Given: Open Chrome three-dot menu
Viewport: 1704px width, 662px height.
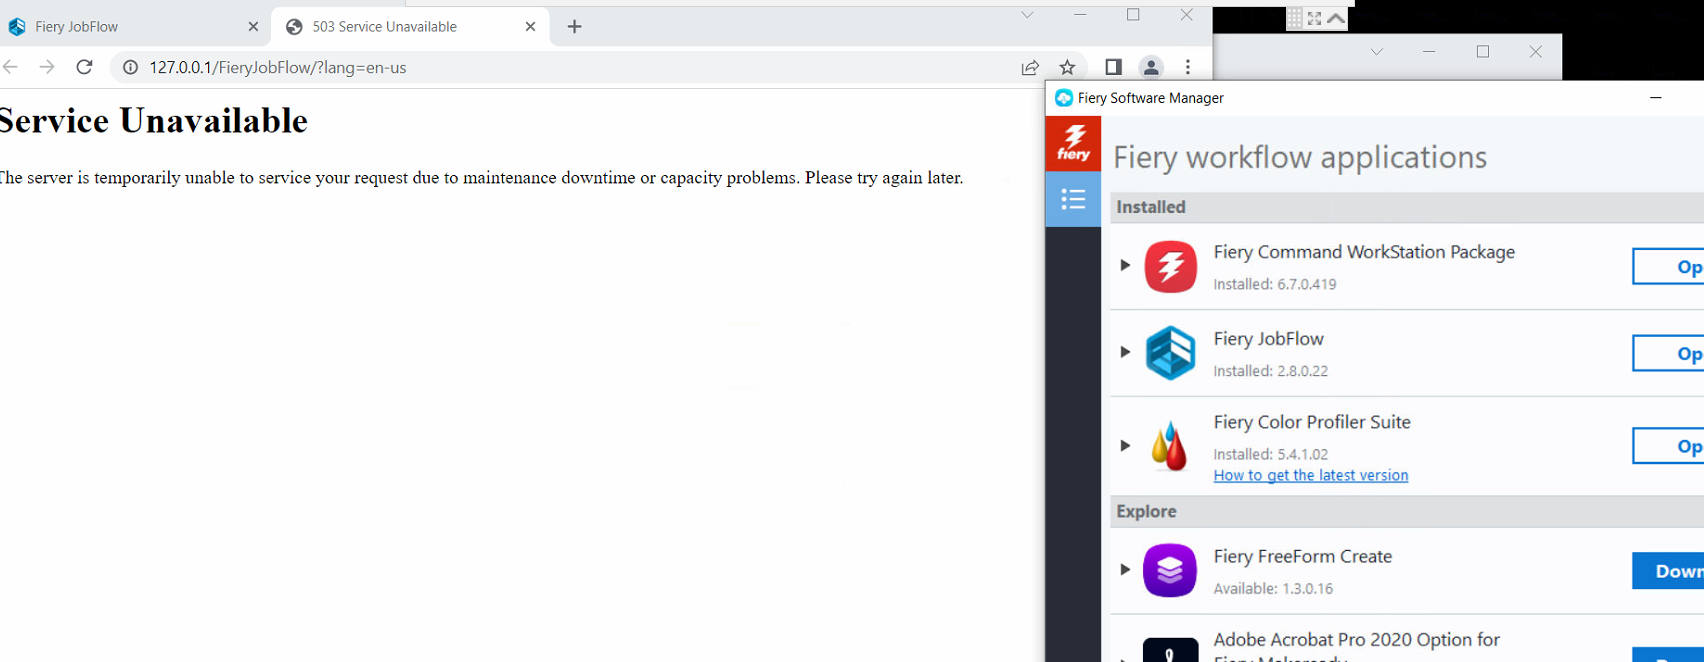Looking at the screenshot, I should tap(1188, 67).
